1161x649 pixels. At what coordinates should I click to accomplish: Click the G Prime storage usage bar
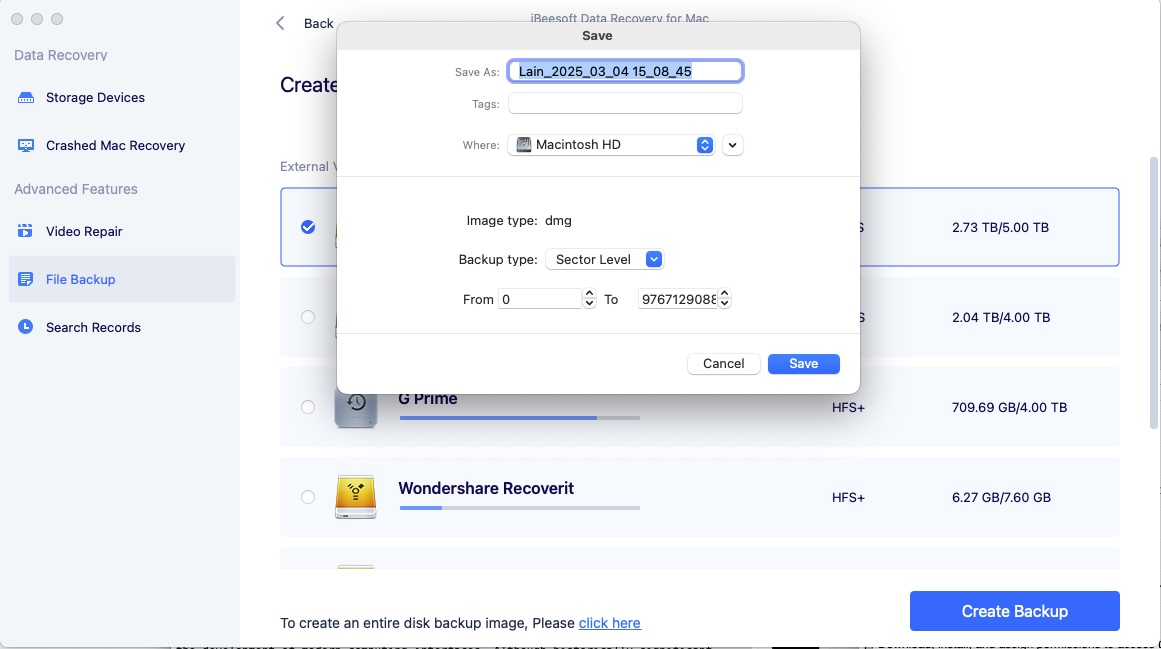click(518, 418)
